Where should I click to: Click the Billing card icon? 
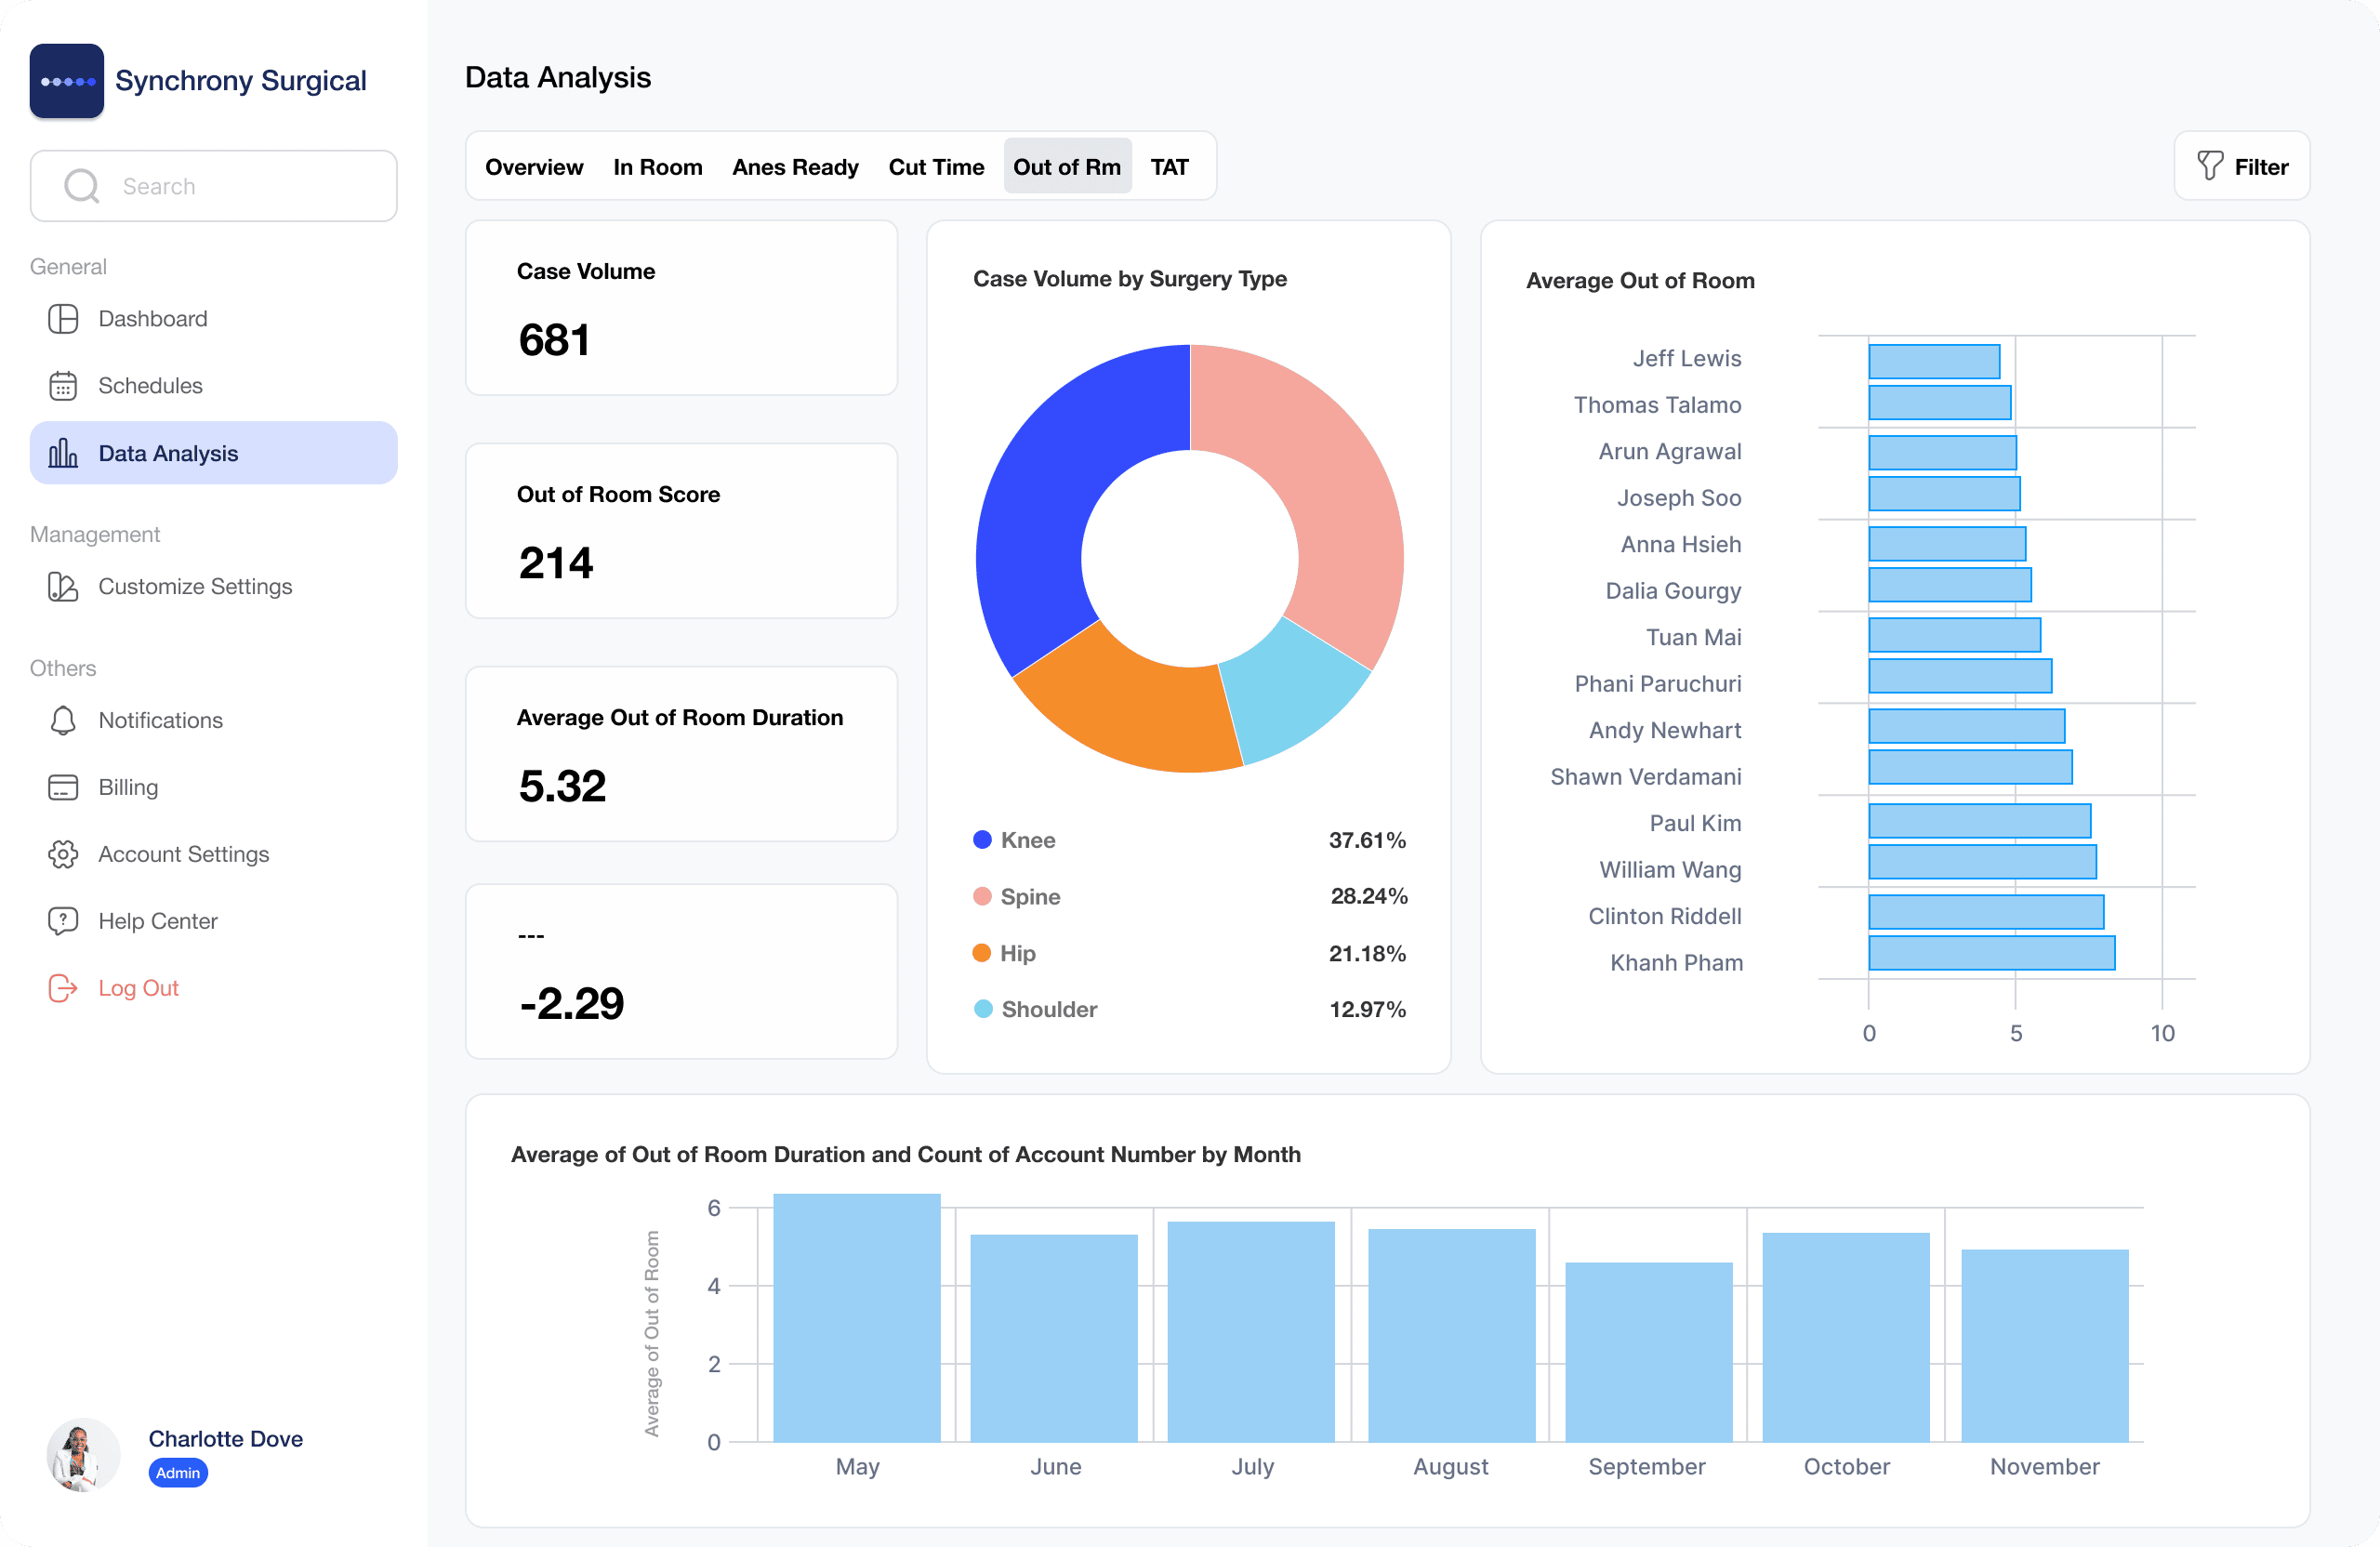[63, 788]
